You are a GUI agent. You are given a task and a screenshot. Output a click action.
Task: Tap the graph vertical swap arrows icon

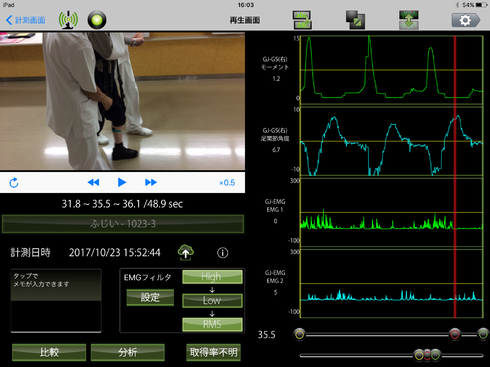coord(409,20)
